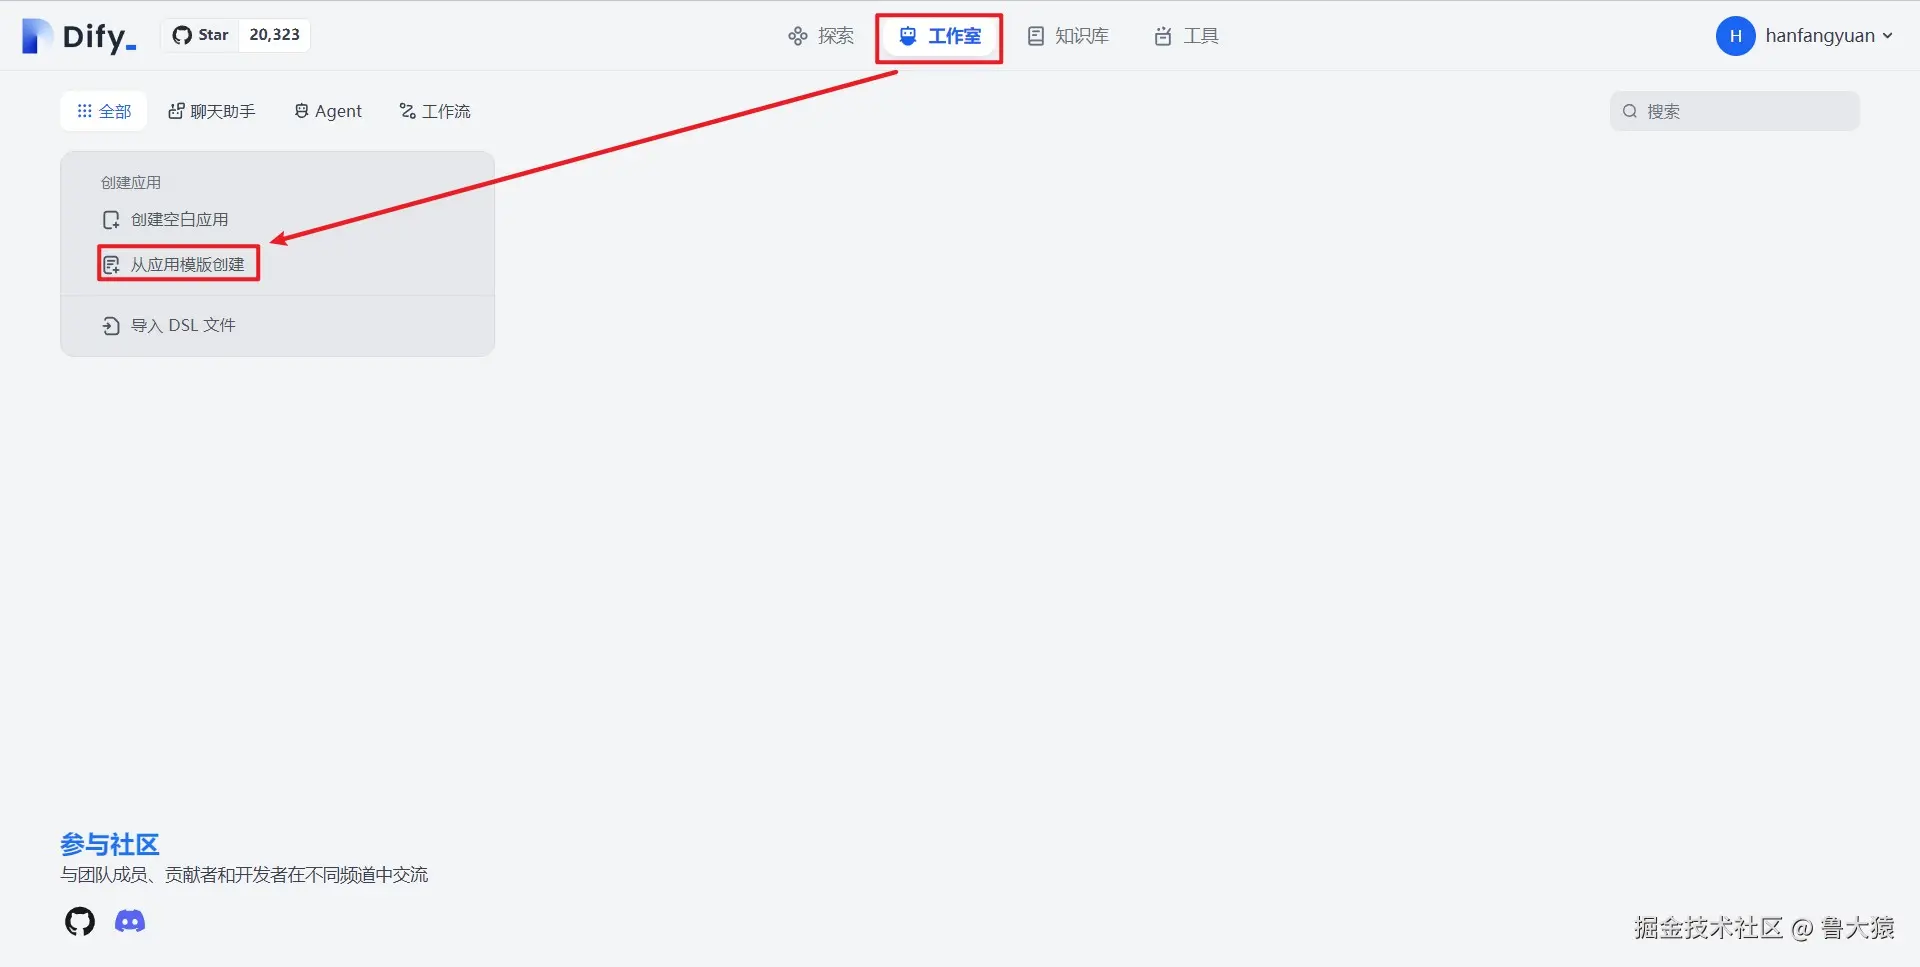
Task: Open the 探索 navigation tab
Action: tap(821, 36)
